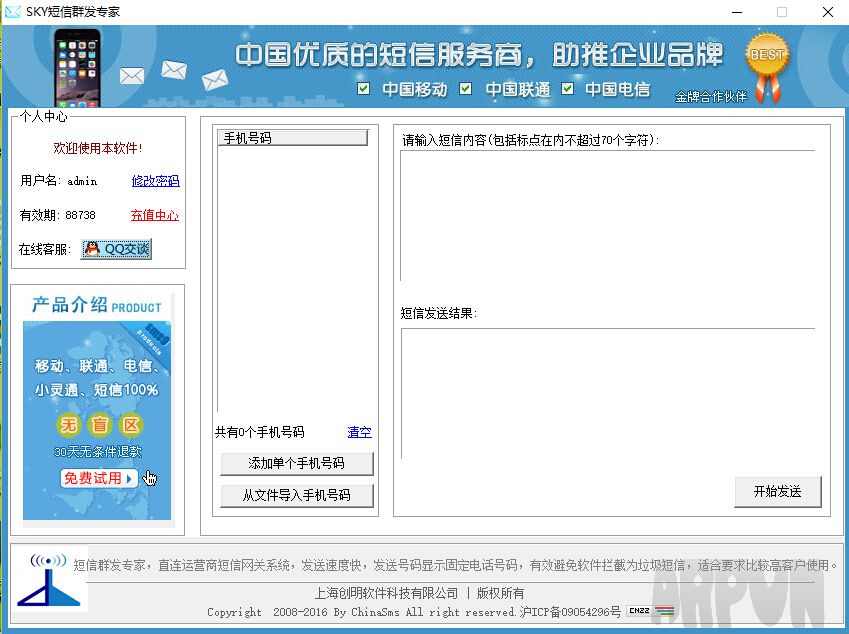
Task: Click the BEST gold medal badge
Action: click(x=767, y=68)
